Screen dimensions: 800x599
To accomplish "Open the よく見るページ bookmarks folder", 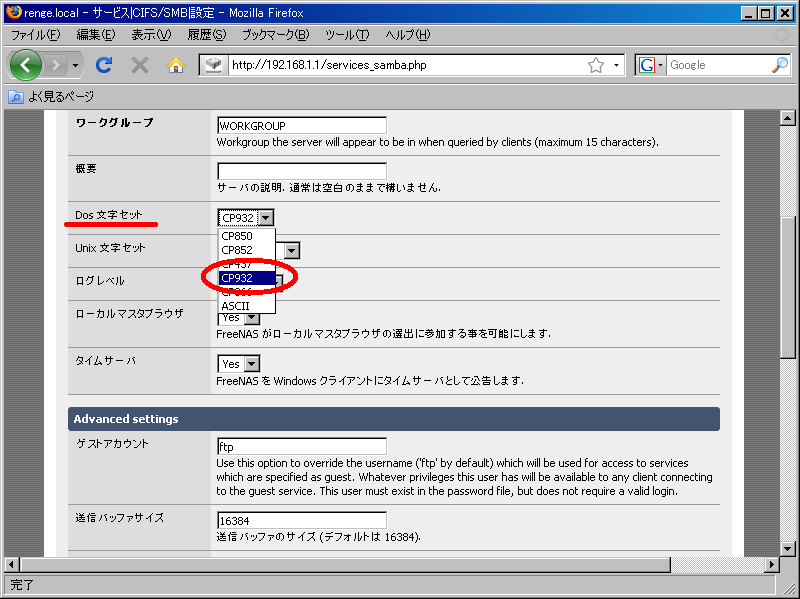I will tap(52, 96).
